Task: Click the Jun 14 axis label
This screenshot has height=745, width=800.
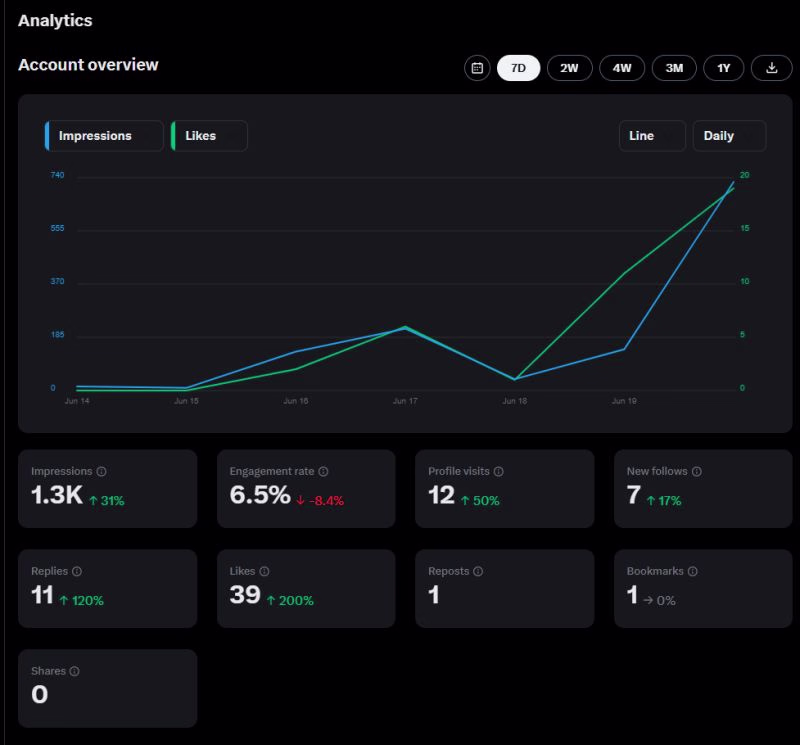Action: [77, 401]
